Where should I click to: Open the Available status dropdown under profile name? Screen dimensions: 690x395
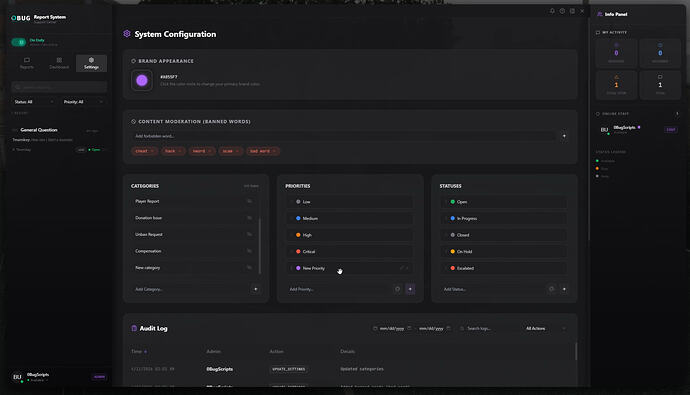point(37,380)
